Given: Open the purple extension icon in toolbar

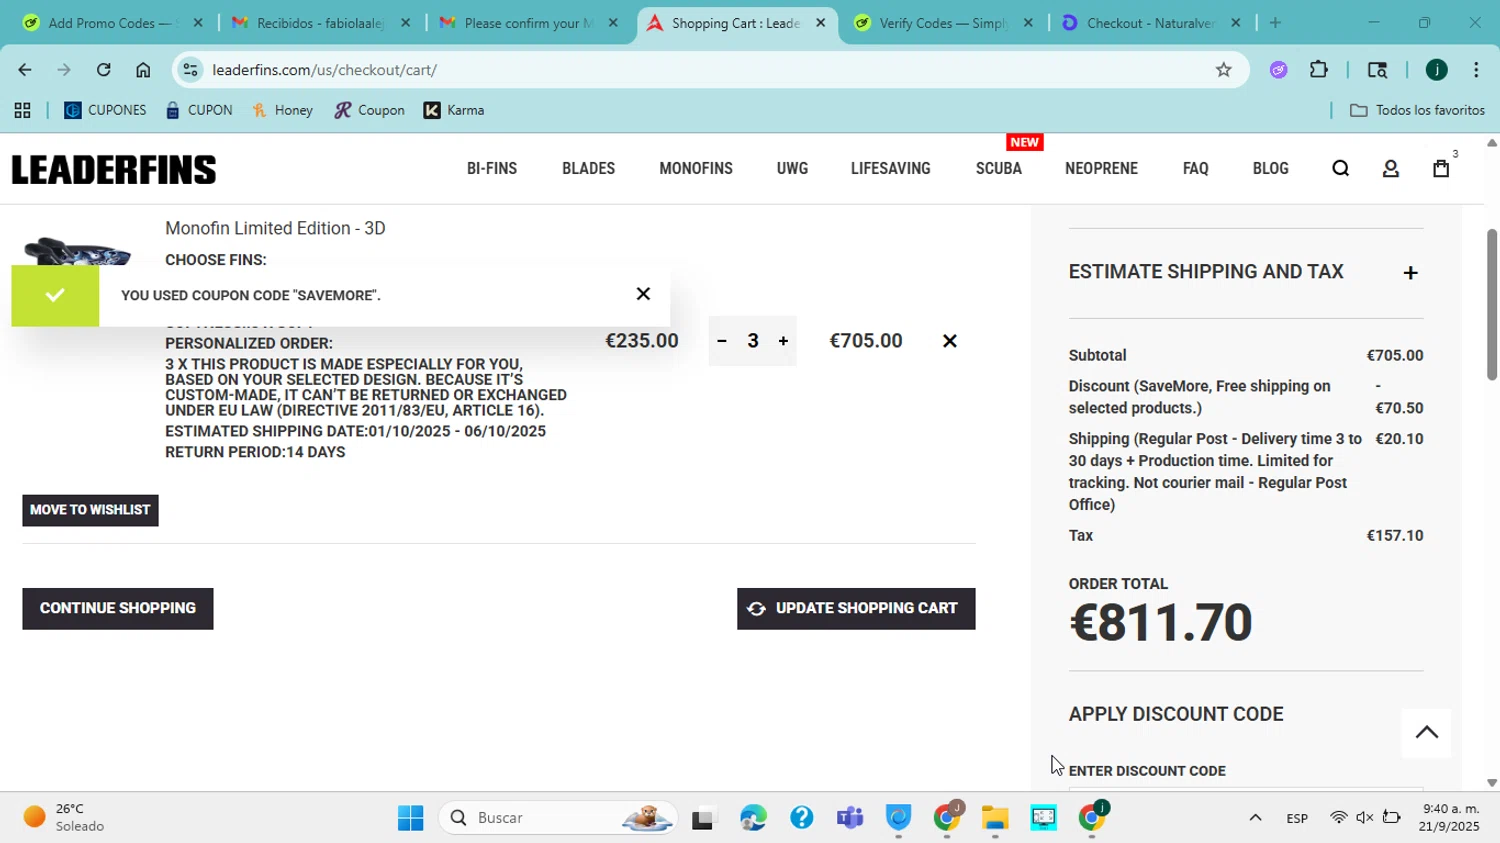Looking at the screenshot, I should coord(1279,70).
